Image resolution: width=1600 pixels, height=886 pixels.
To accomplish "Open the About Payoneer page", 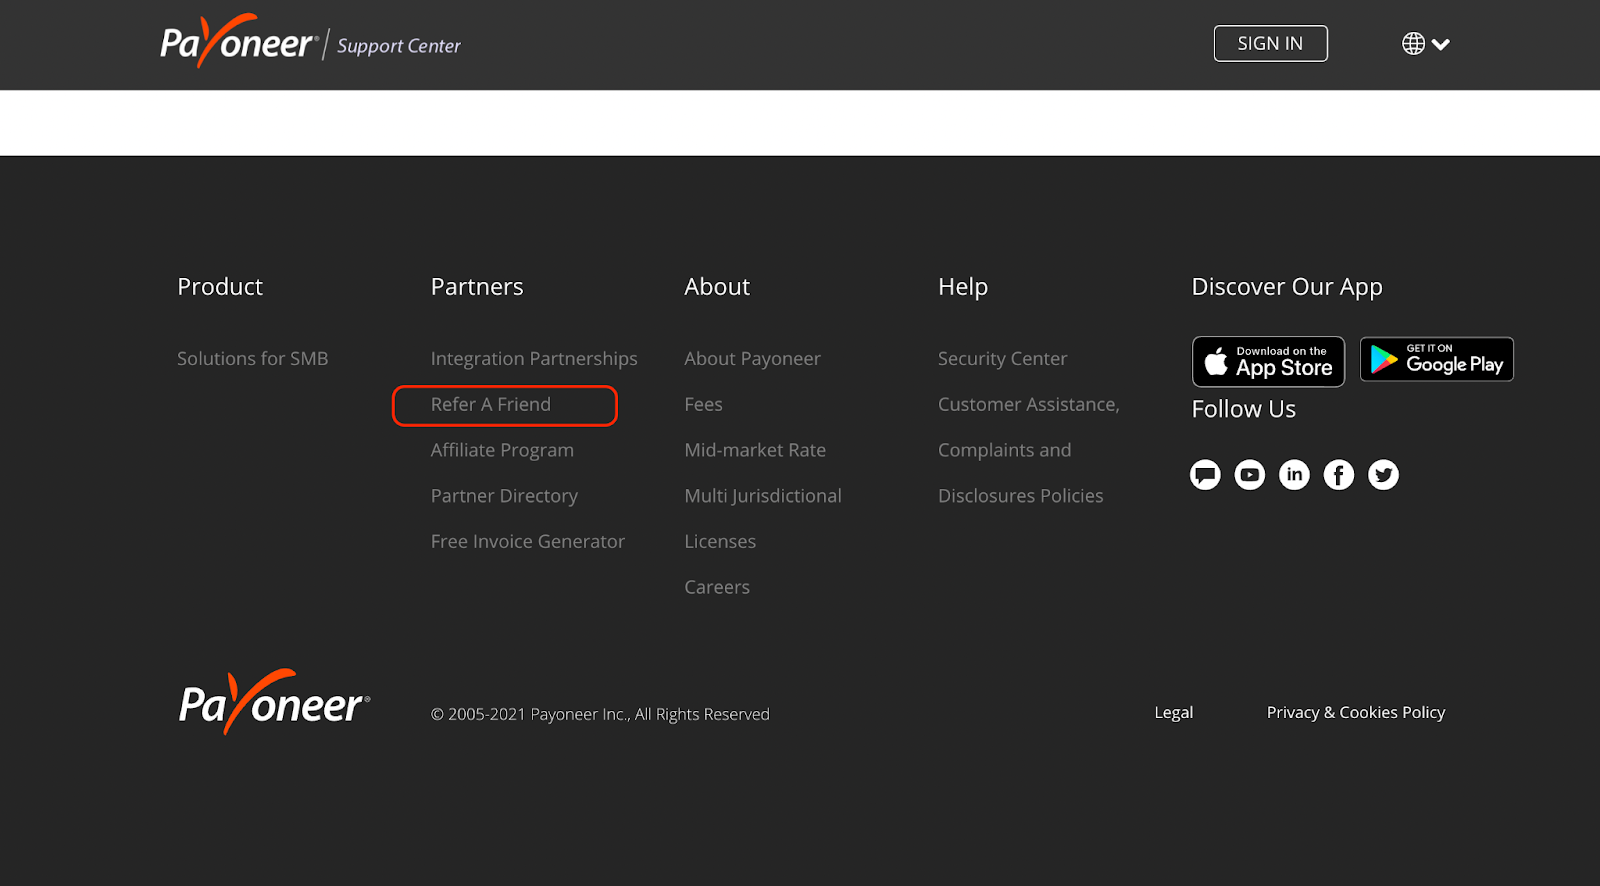I will pos(753,358).
